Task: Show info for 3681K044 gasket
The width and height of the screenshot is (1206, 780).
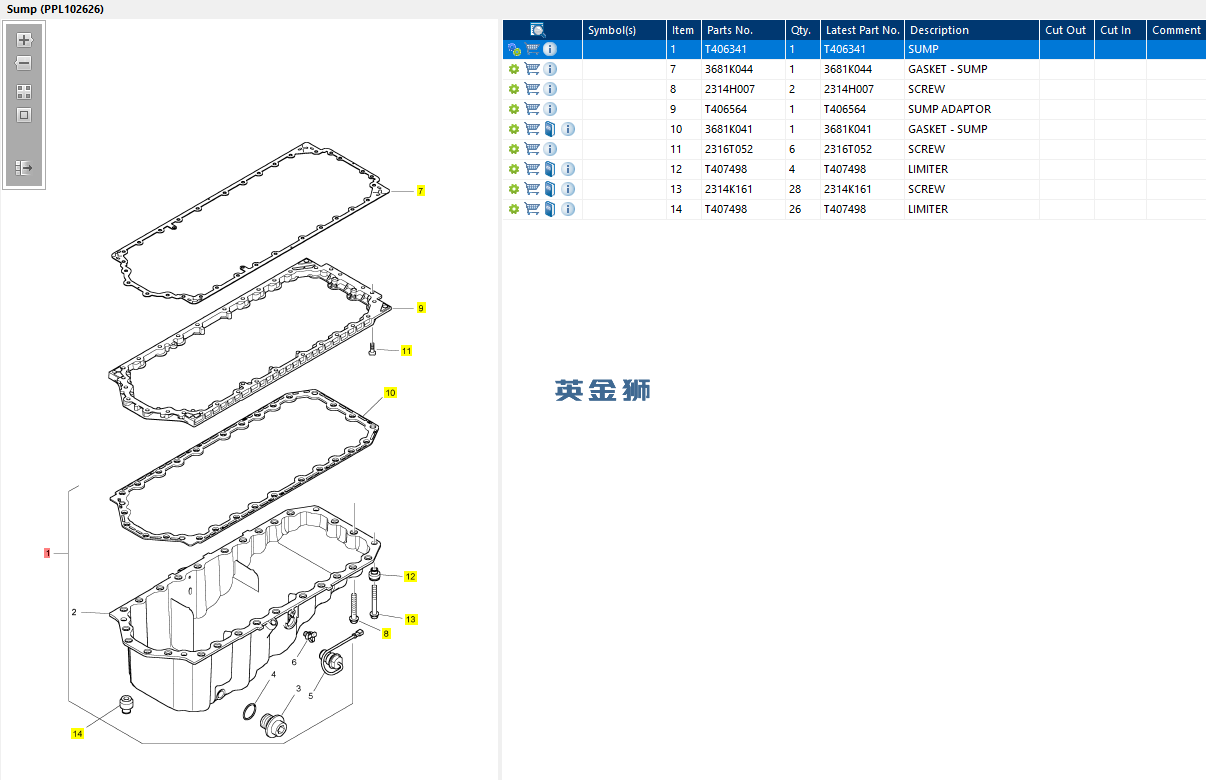Action: click(550, 69)
